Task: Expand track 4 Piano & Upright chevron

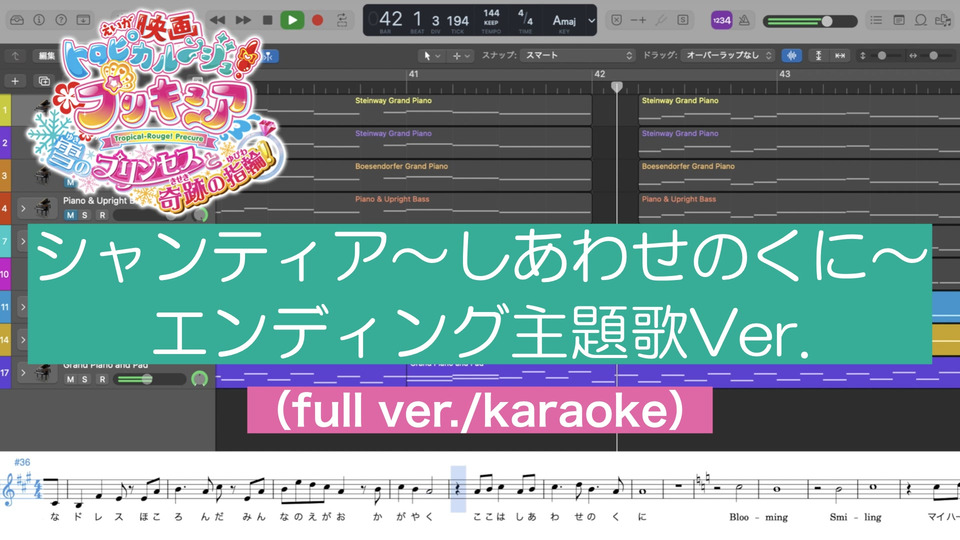Action: (23, 209)
